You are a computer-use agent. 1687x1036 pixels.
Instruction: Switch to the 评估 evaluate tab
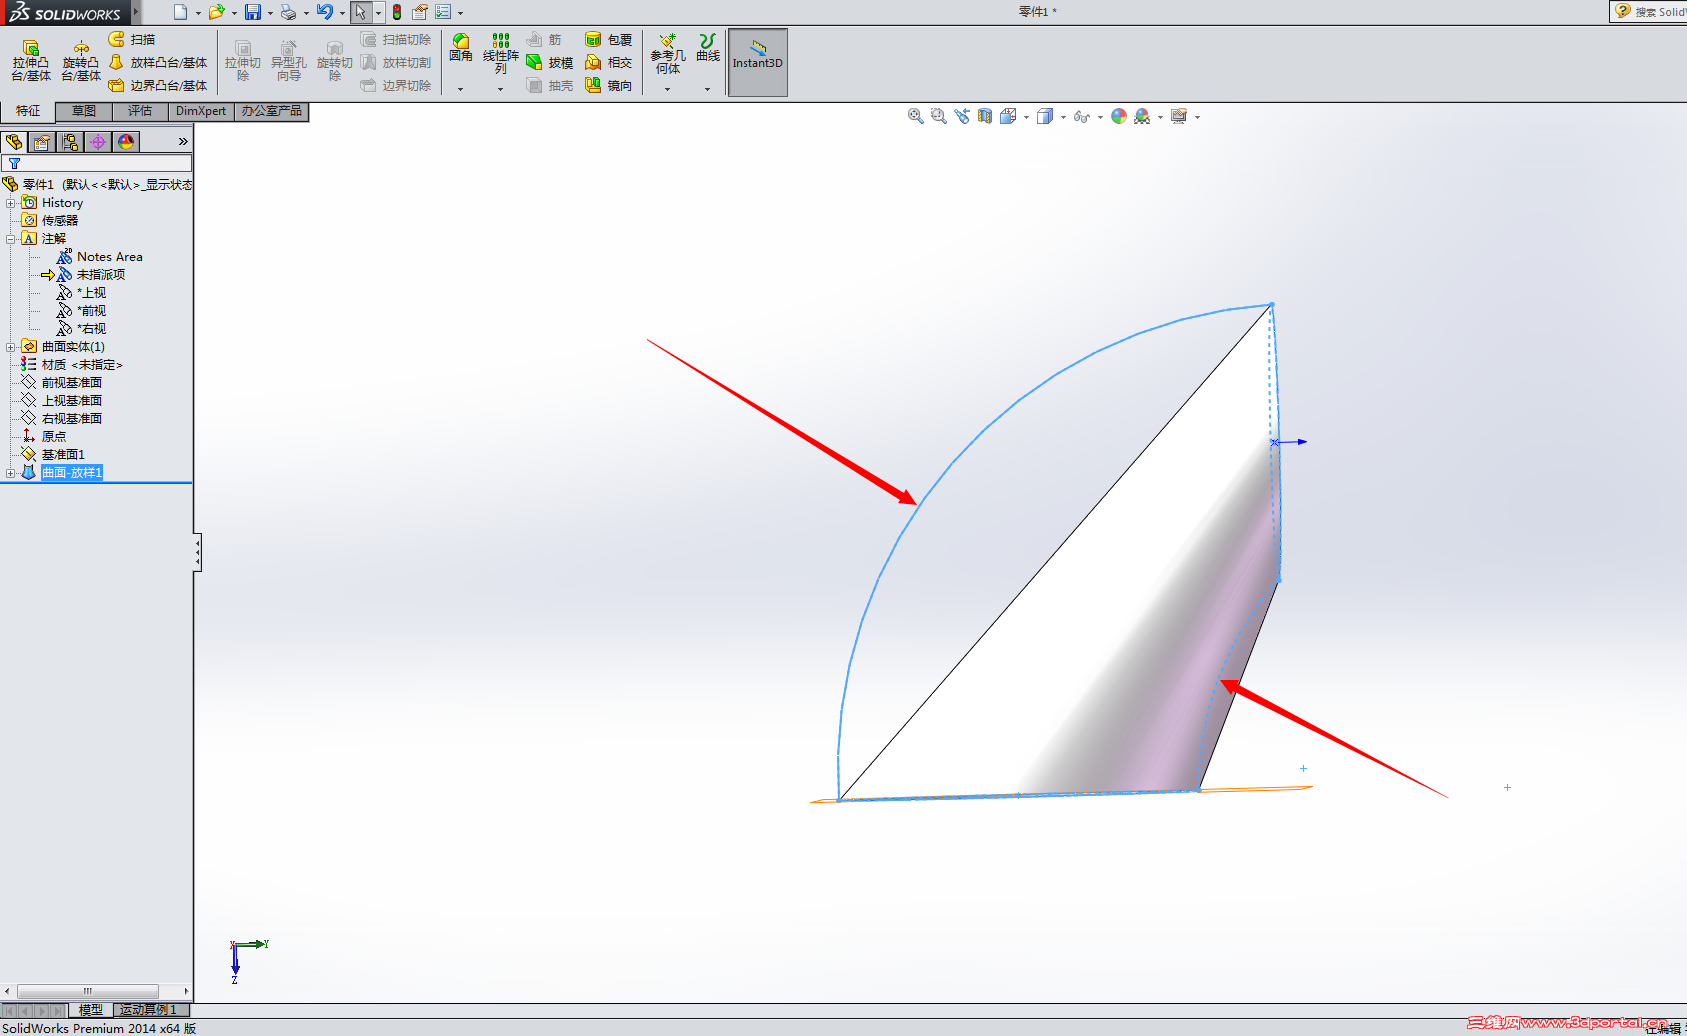[x=140, y=111]
